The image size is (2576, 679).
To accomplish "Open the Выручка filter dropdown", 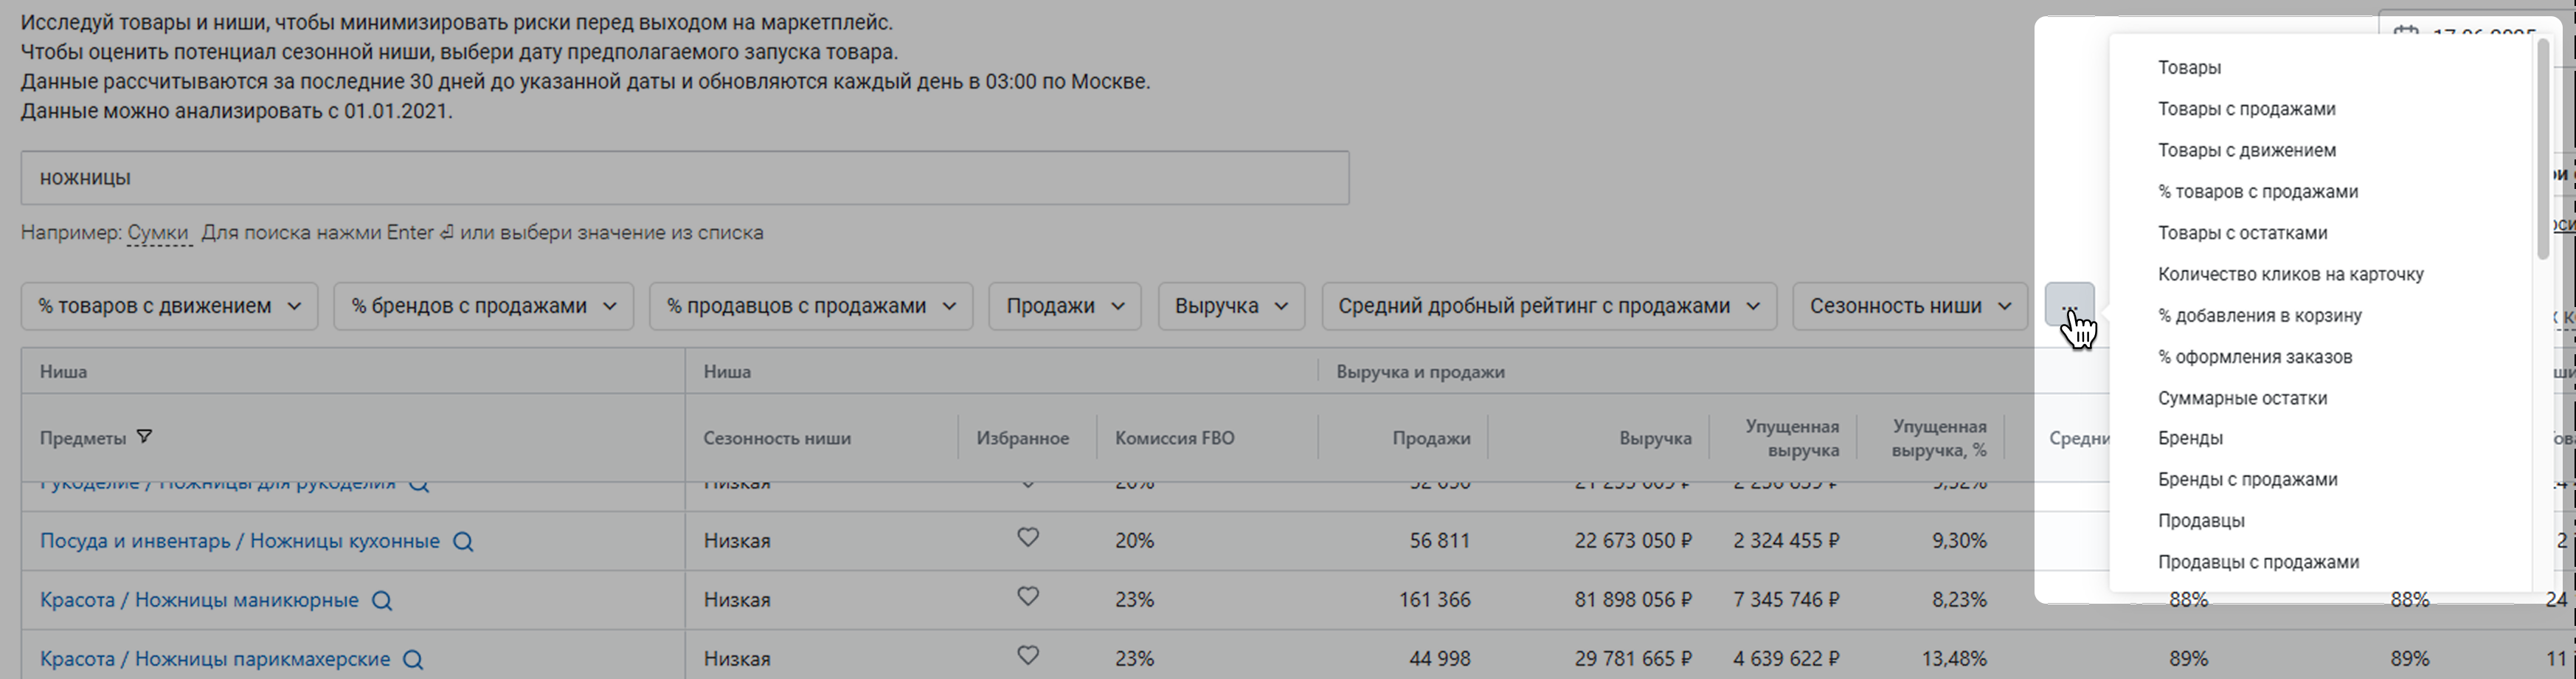I will point(1231,306).
